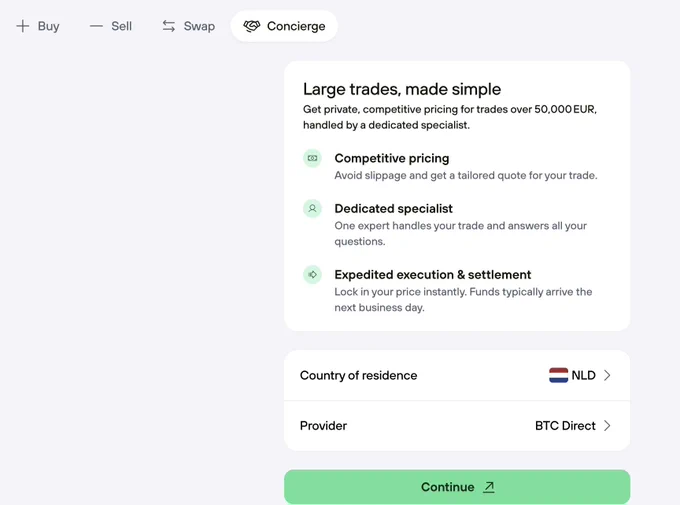Select the NLD country code
Image resolution: width=680 pixels, height=505 pixels.
tap(583, 375)
